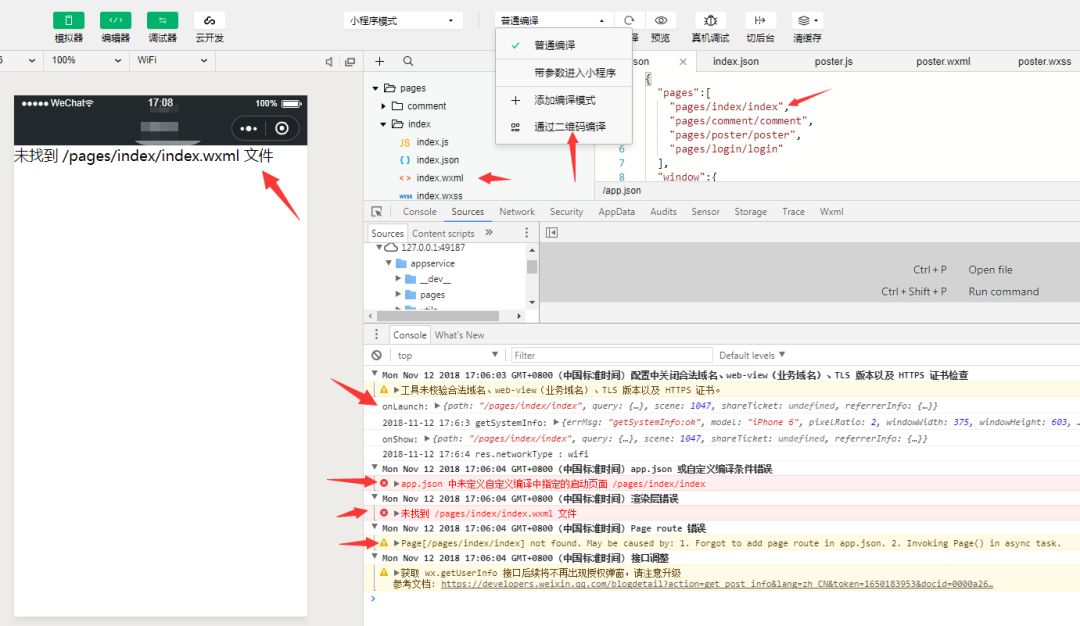1080x626 pixels.
Task: Open the developers.weixin.qq.com doc link
Action: [717, 584]
